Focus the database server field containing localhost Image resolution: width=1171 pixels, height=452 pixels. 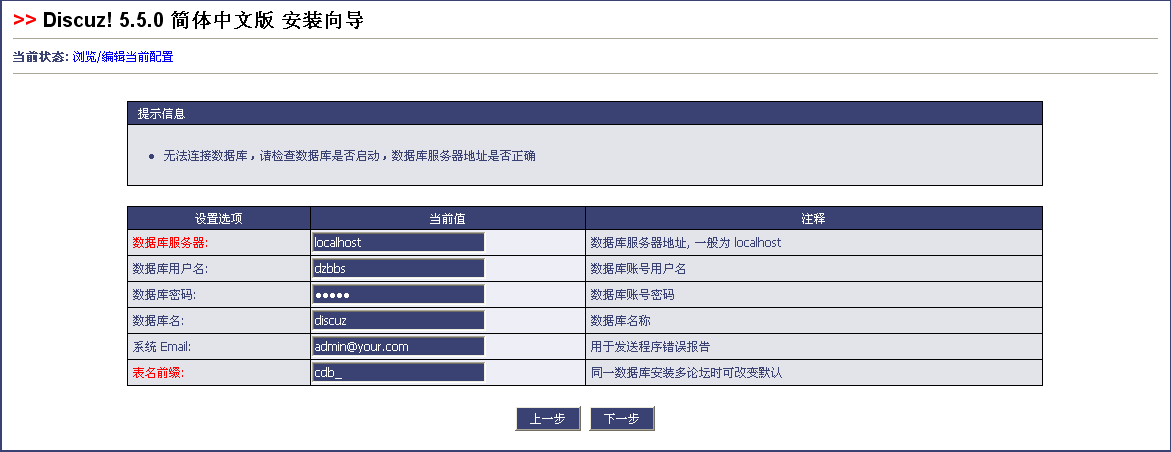398,242
